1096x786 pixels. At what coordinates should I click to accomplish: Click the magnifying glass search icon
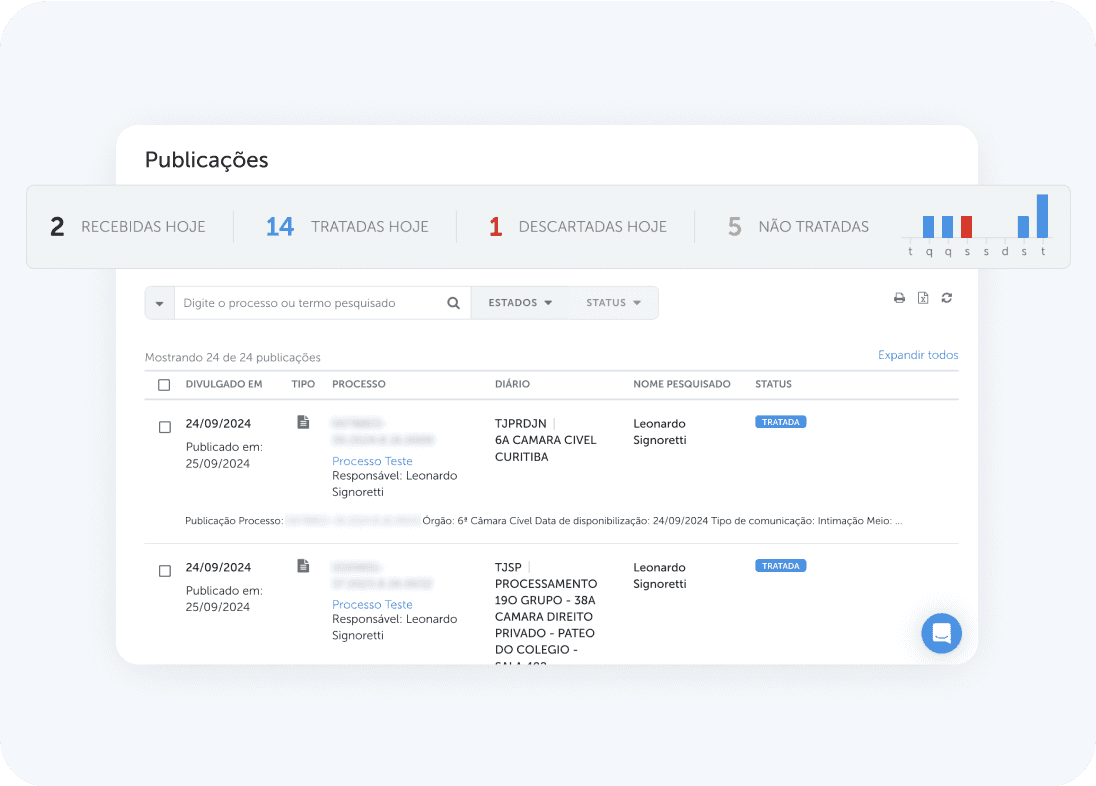[x=453, y=302]
